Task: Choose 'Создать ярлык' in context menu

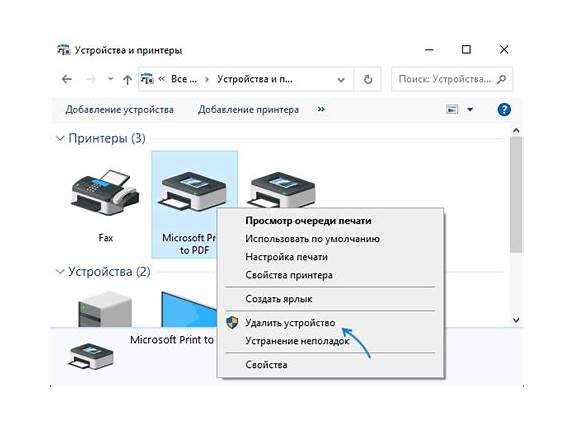Action: (x=279, y=299)
